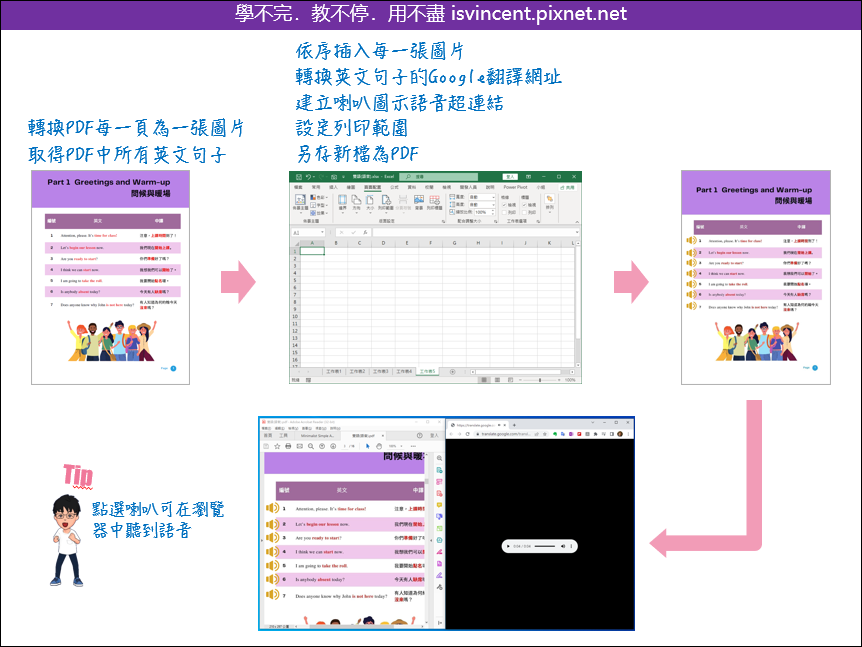Open the Colors (色彩) dropdown in Excel
862x647 pixels.
[x=318, y=197]
